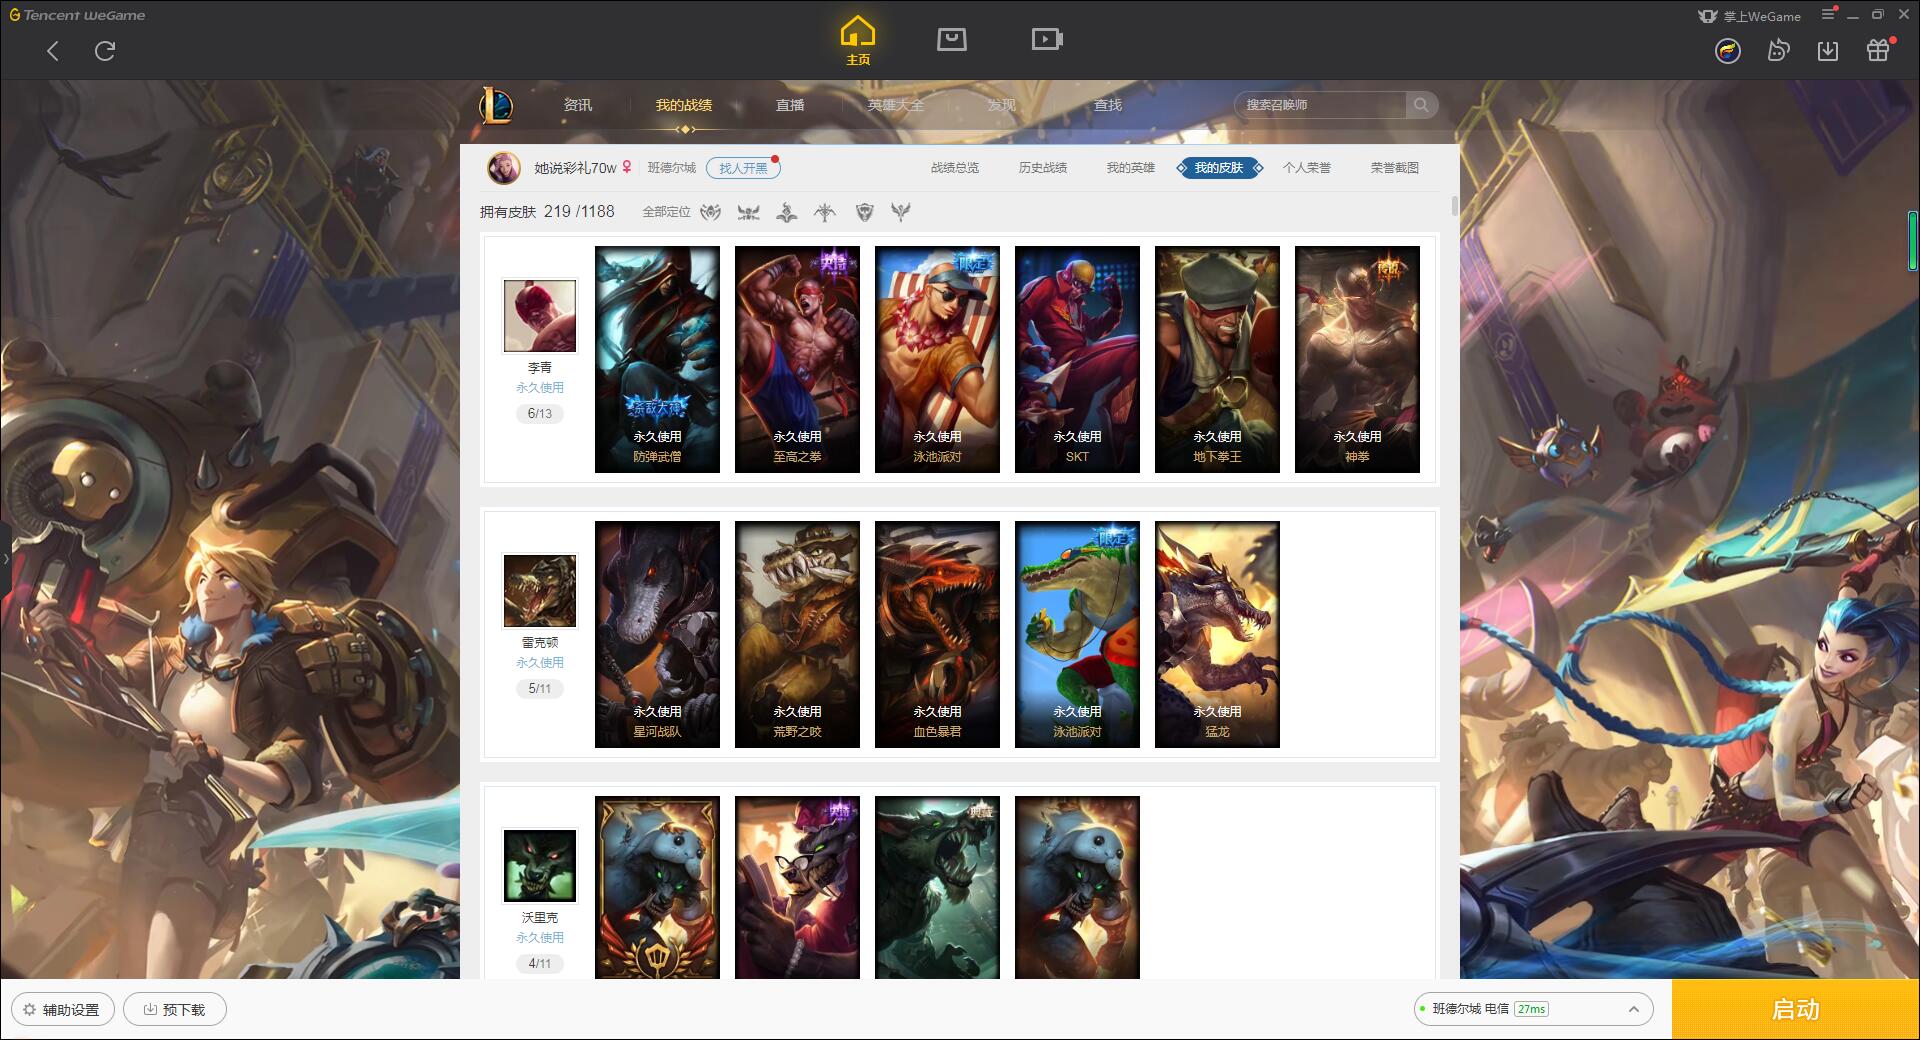Viewport: 1920px width, 1040px height.
Task: Filter by the bow marksman role icon
Action: click(x=825, y=212)
